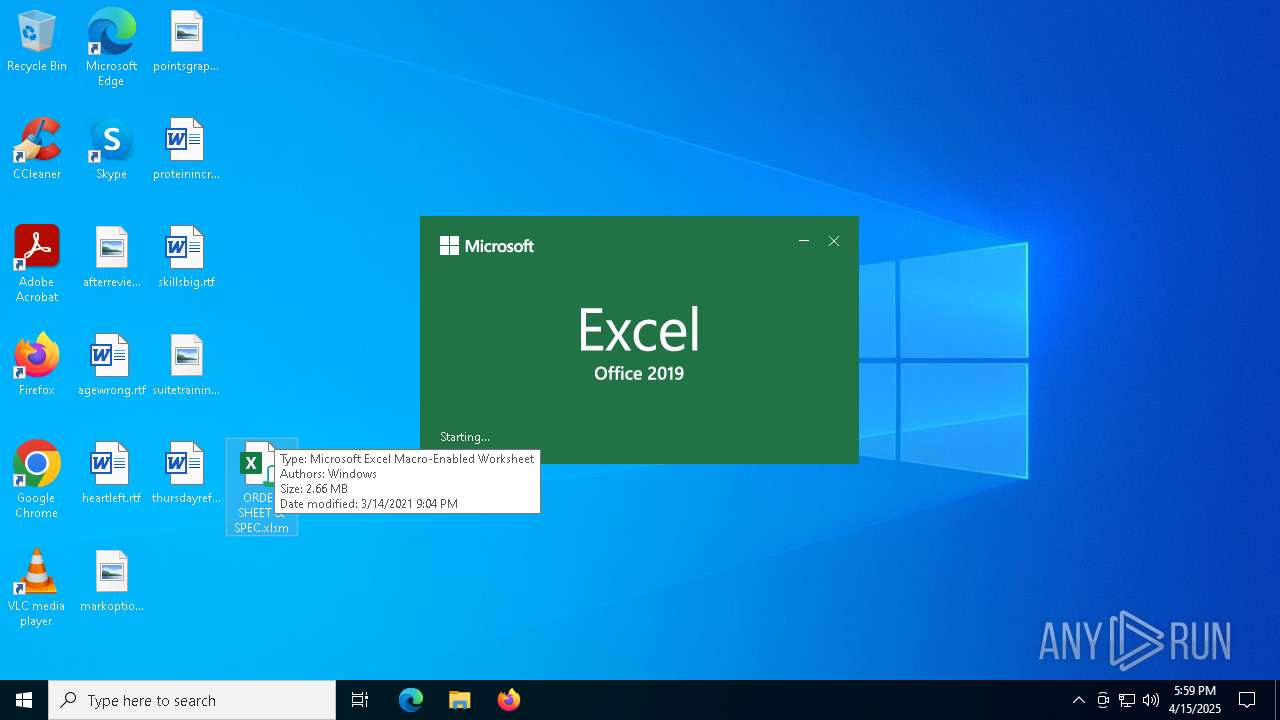
Task: Open the CCleaner desktop shortcut
Action: coord(37,150)
